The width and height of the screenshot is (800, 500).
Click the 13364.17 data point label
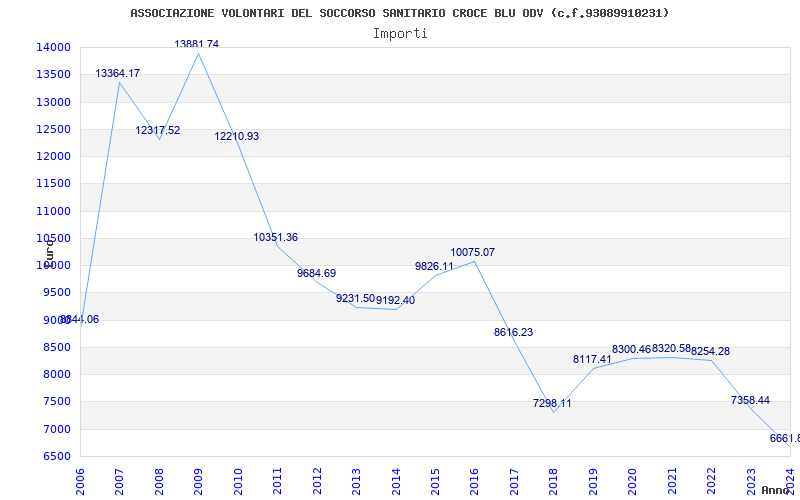tap(117, 74)
